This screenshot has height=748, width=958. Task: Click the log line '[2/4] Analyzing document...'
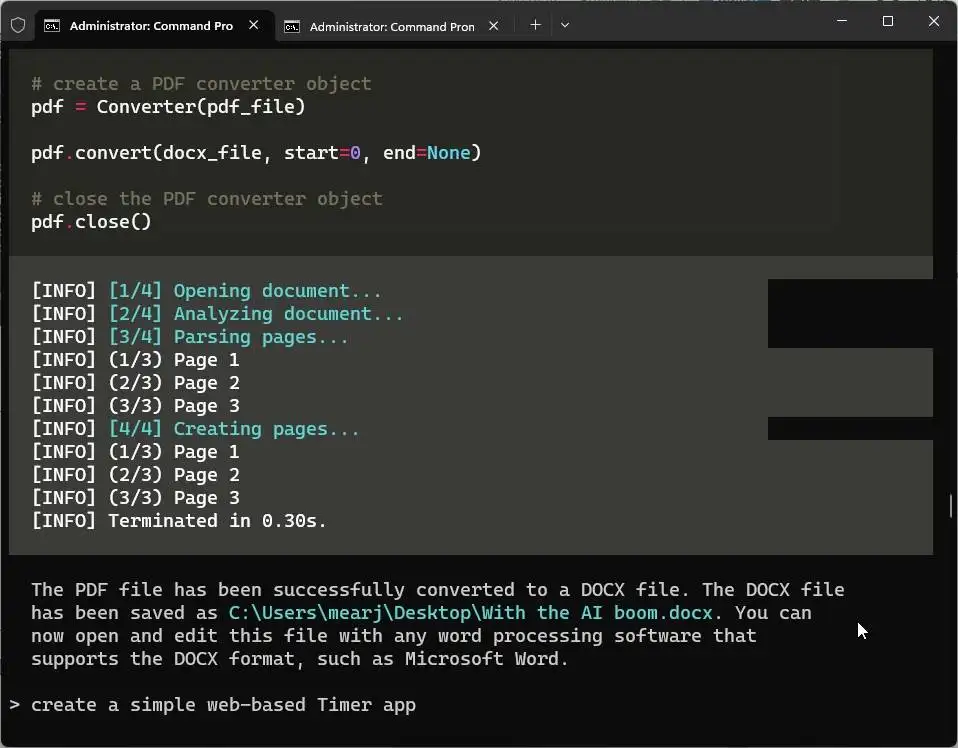218,314
